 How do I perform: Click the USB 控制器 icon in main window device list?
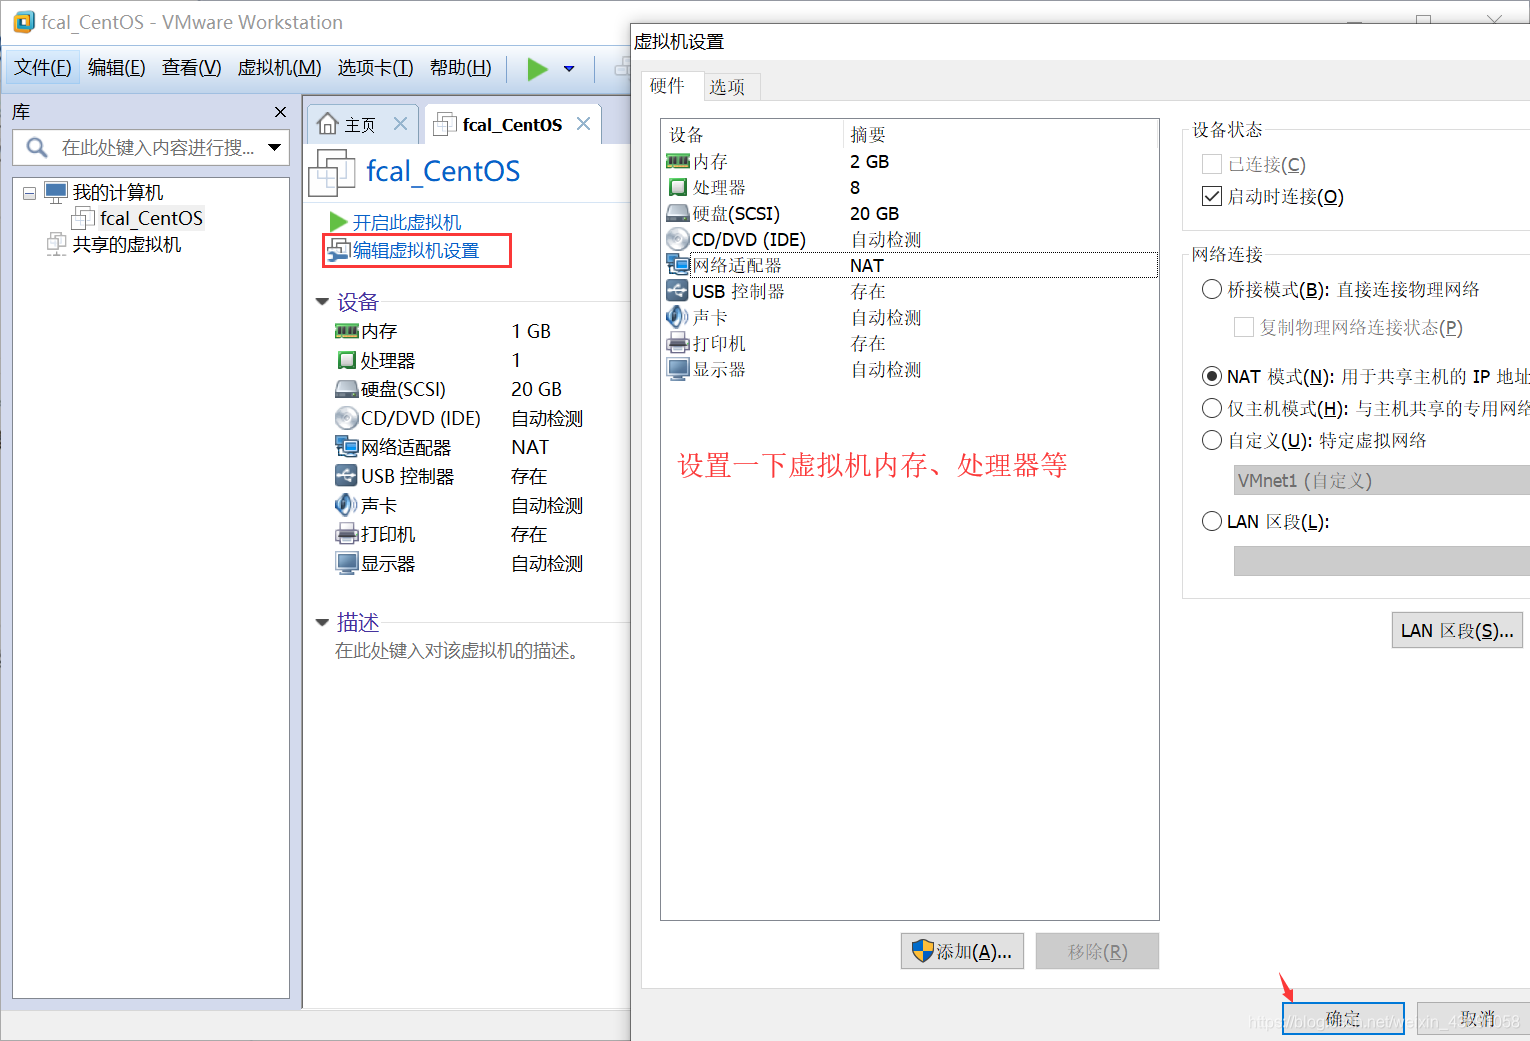pos(347,476)
